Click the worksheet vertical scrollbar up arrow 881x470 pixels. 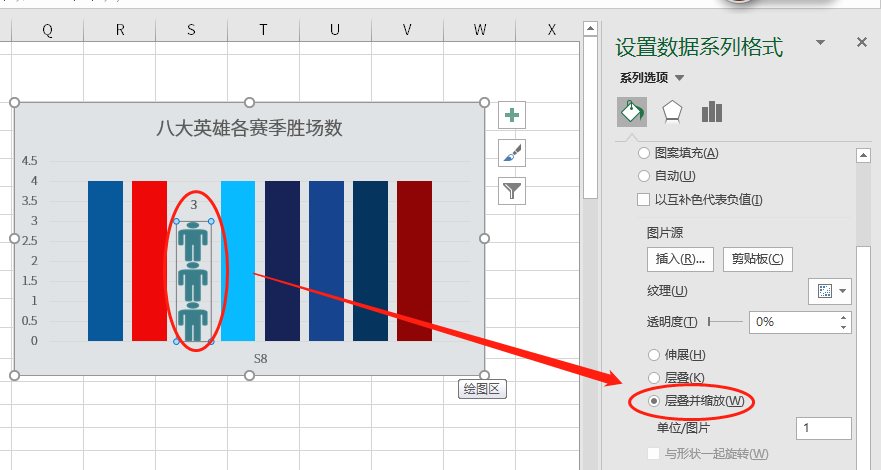(590, 28)
